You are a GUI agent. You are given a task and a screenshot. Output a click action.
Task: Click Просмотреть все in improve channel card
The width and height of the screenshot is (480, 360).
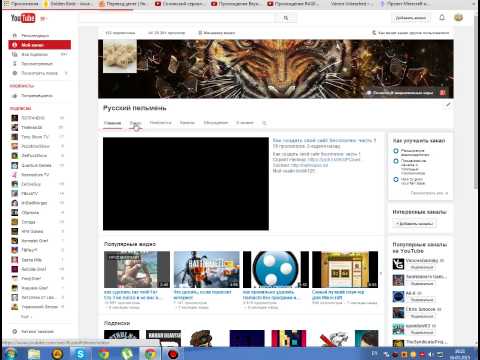tap(429, 193)
